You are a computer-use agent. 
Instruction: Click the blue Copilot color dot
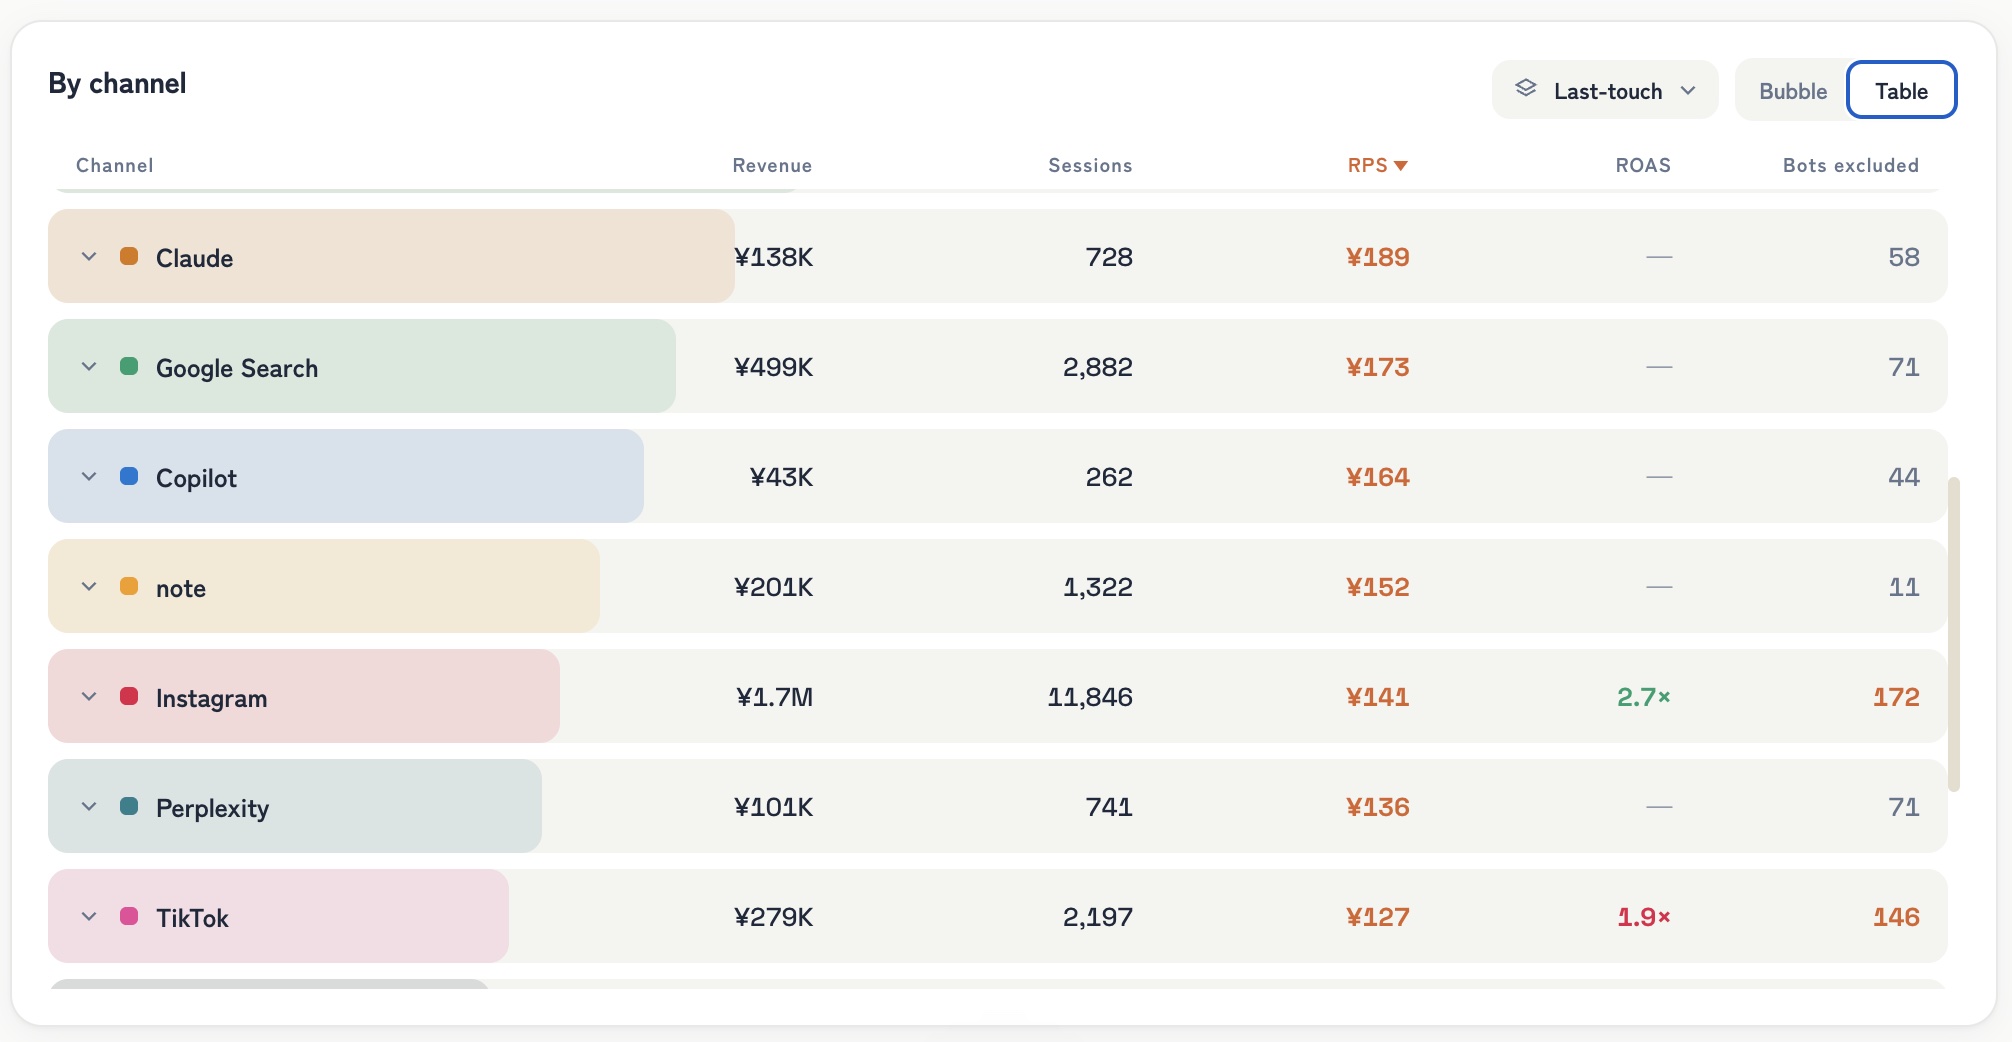[129, 476]
